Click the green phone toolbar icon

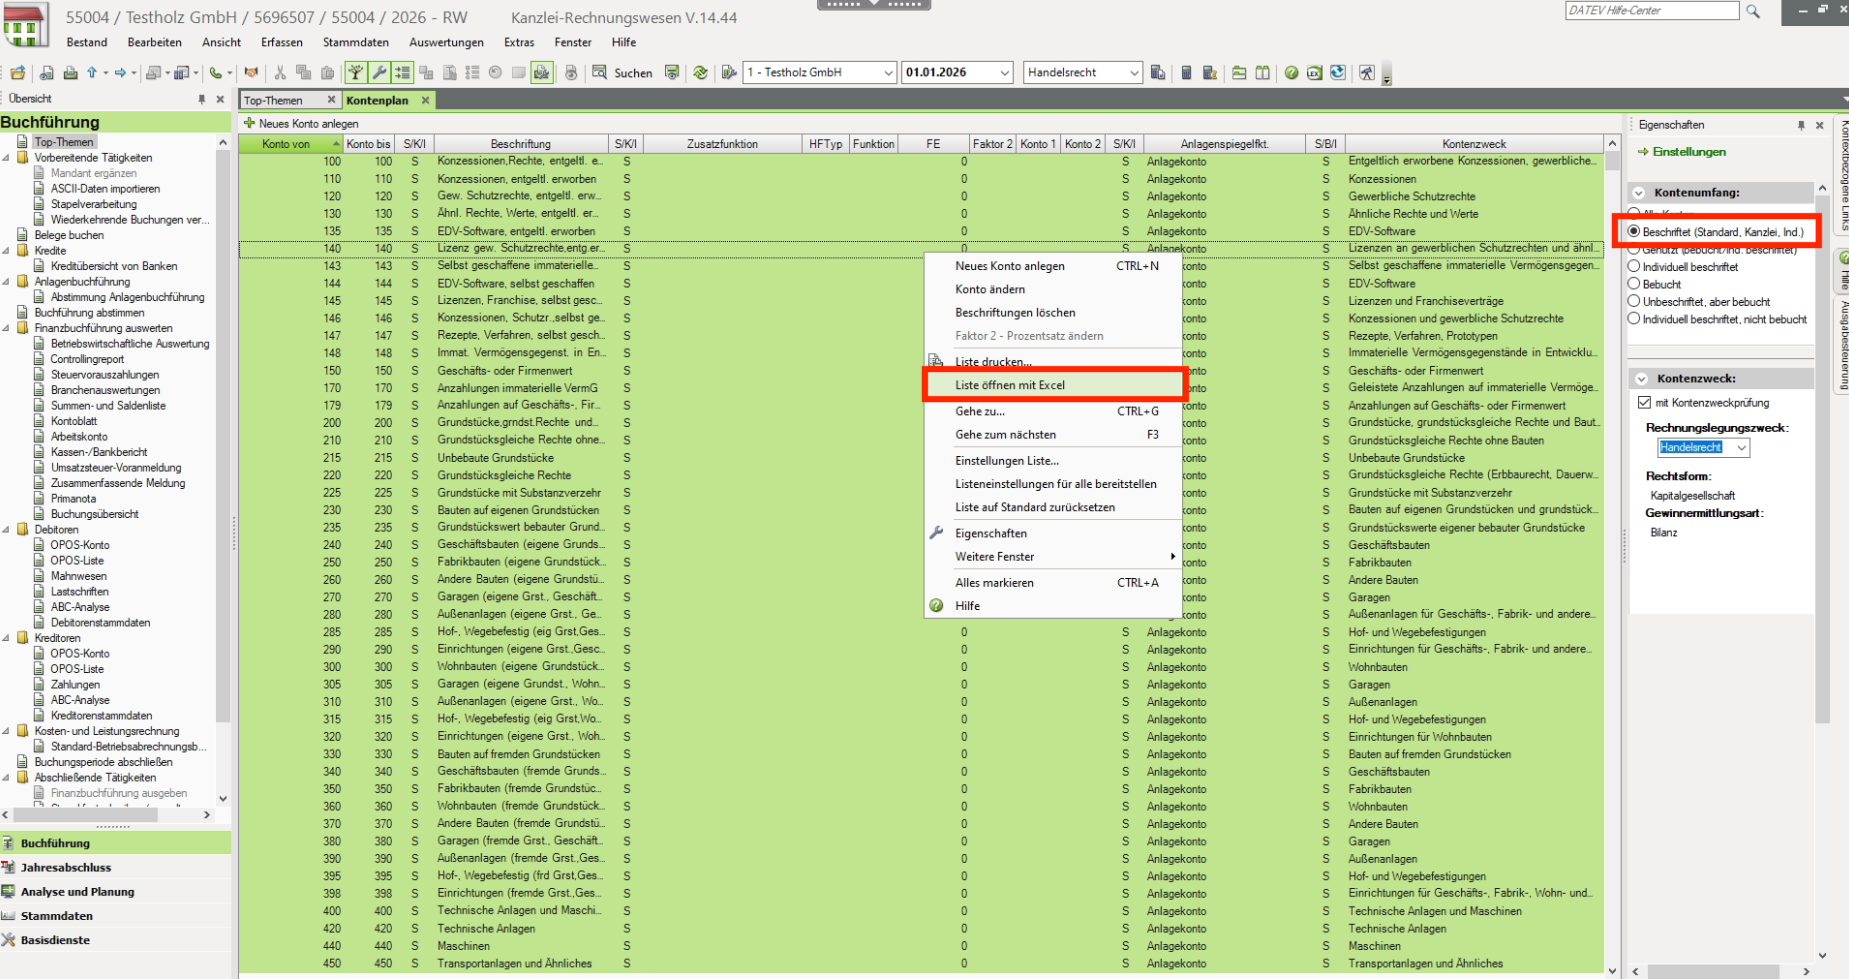tap(214, 73)
